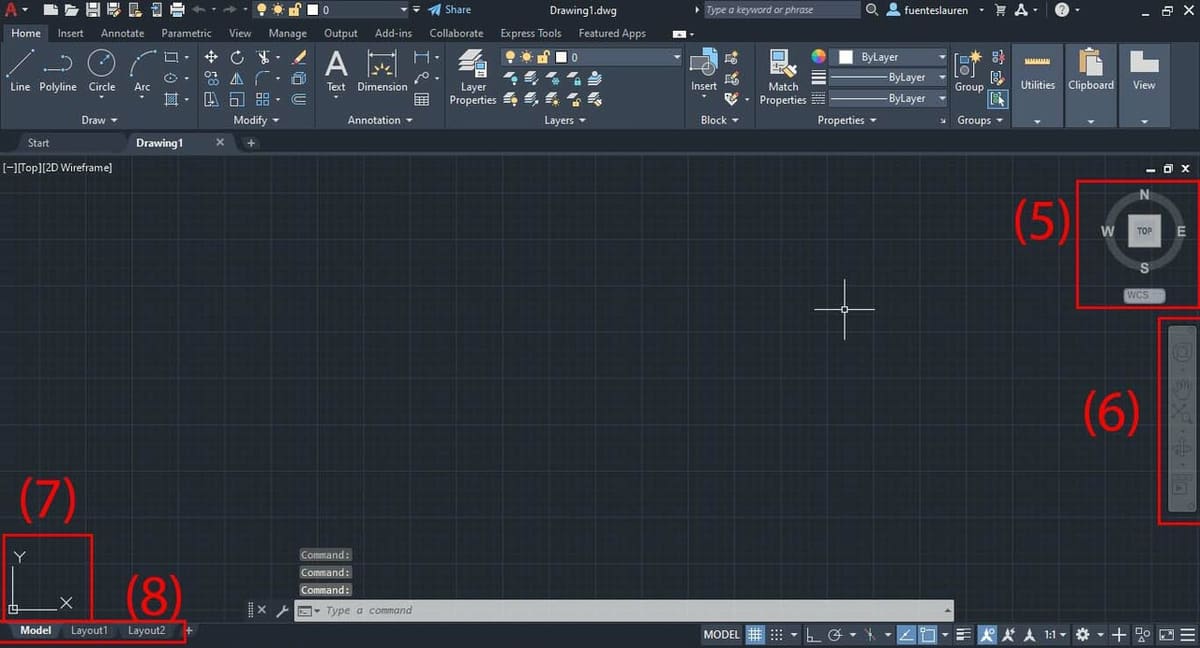Viewport: 1200px width, 648px height.
Task: Click the Move tool in Modify panel
Action: [x=211, y=57]
